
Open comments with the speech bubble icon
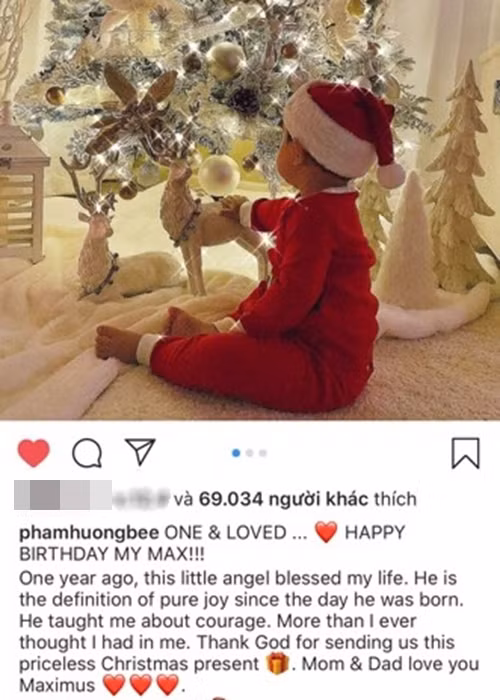[x=87, y=453]
